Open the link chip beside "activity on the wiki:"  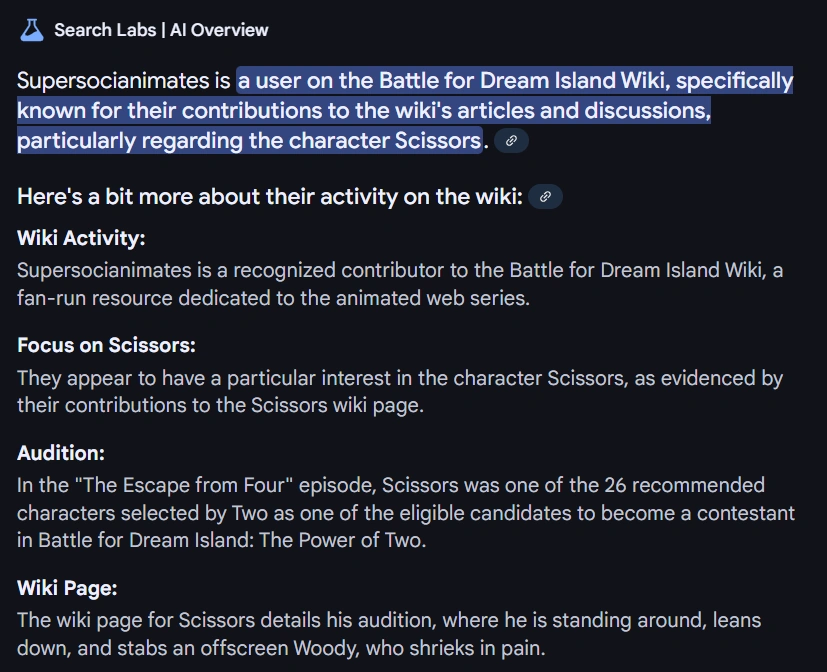click(x=545, y=197)
